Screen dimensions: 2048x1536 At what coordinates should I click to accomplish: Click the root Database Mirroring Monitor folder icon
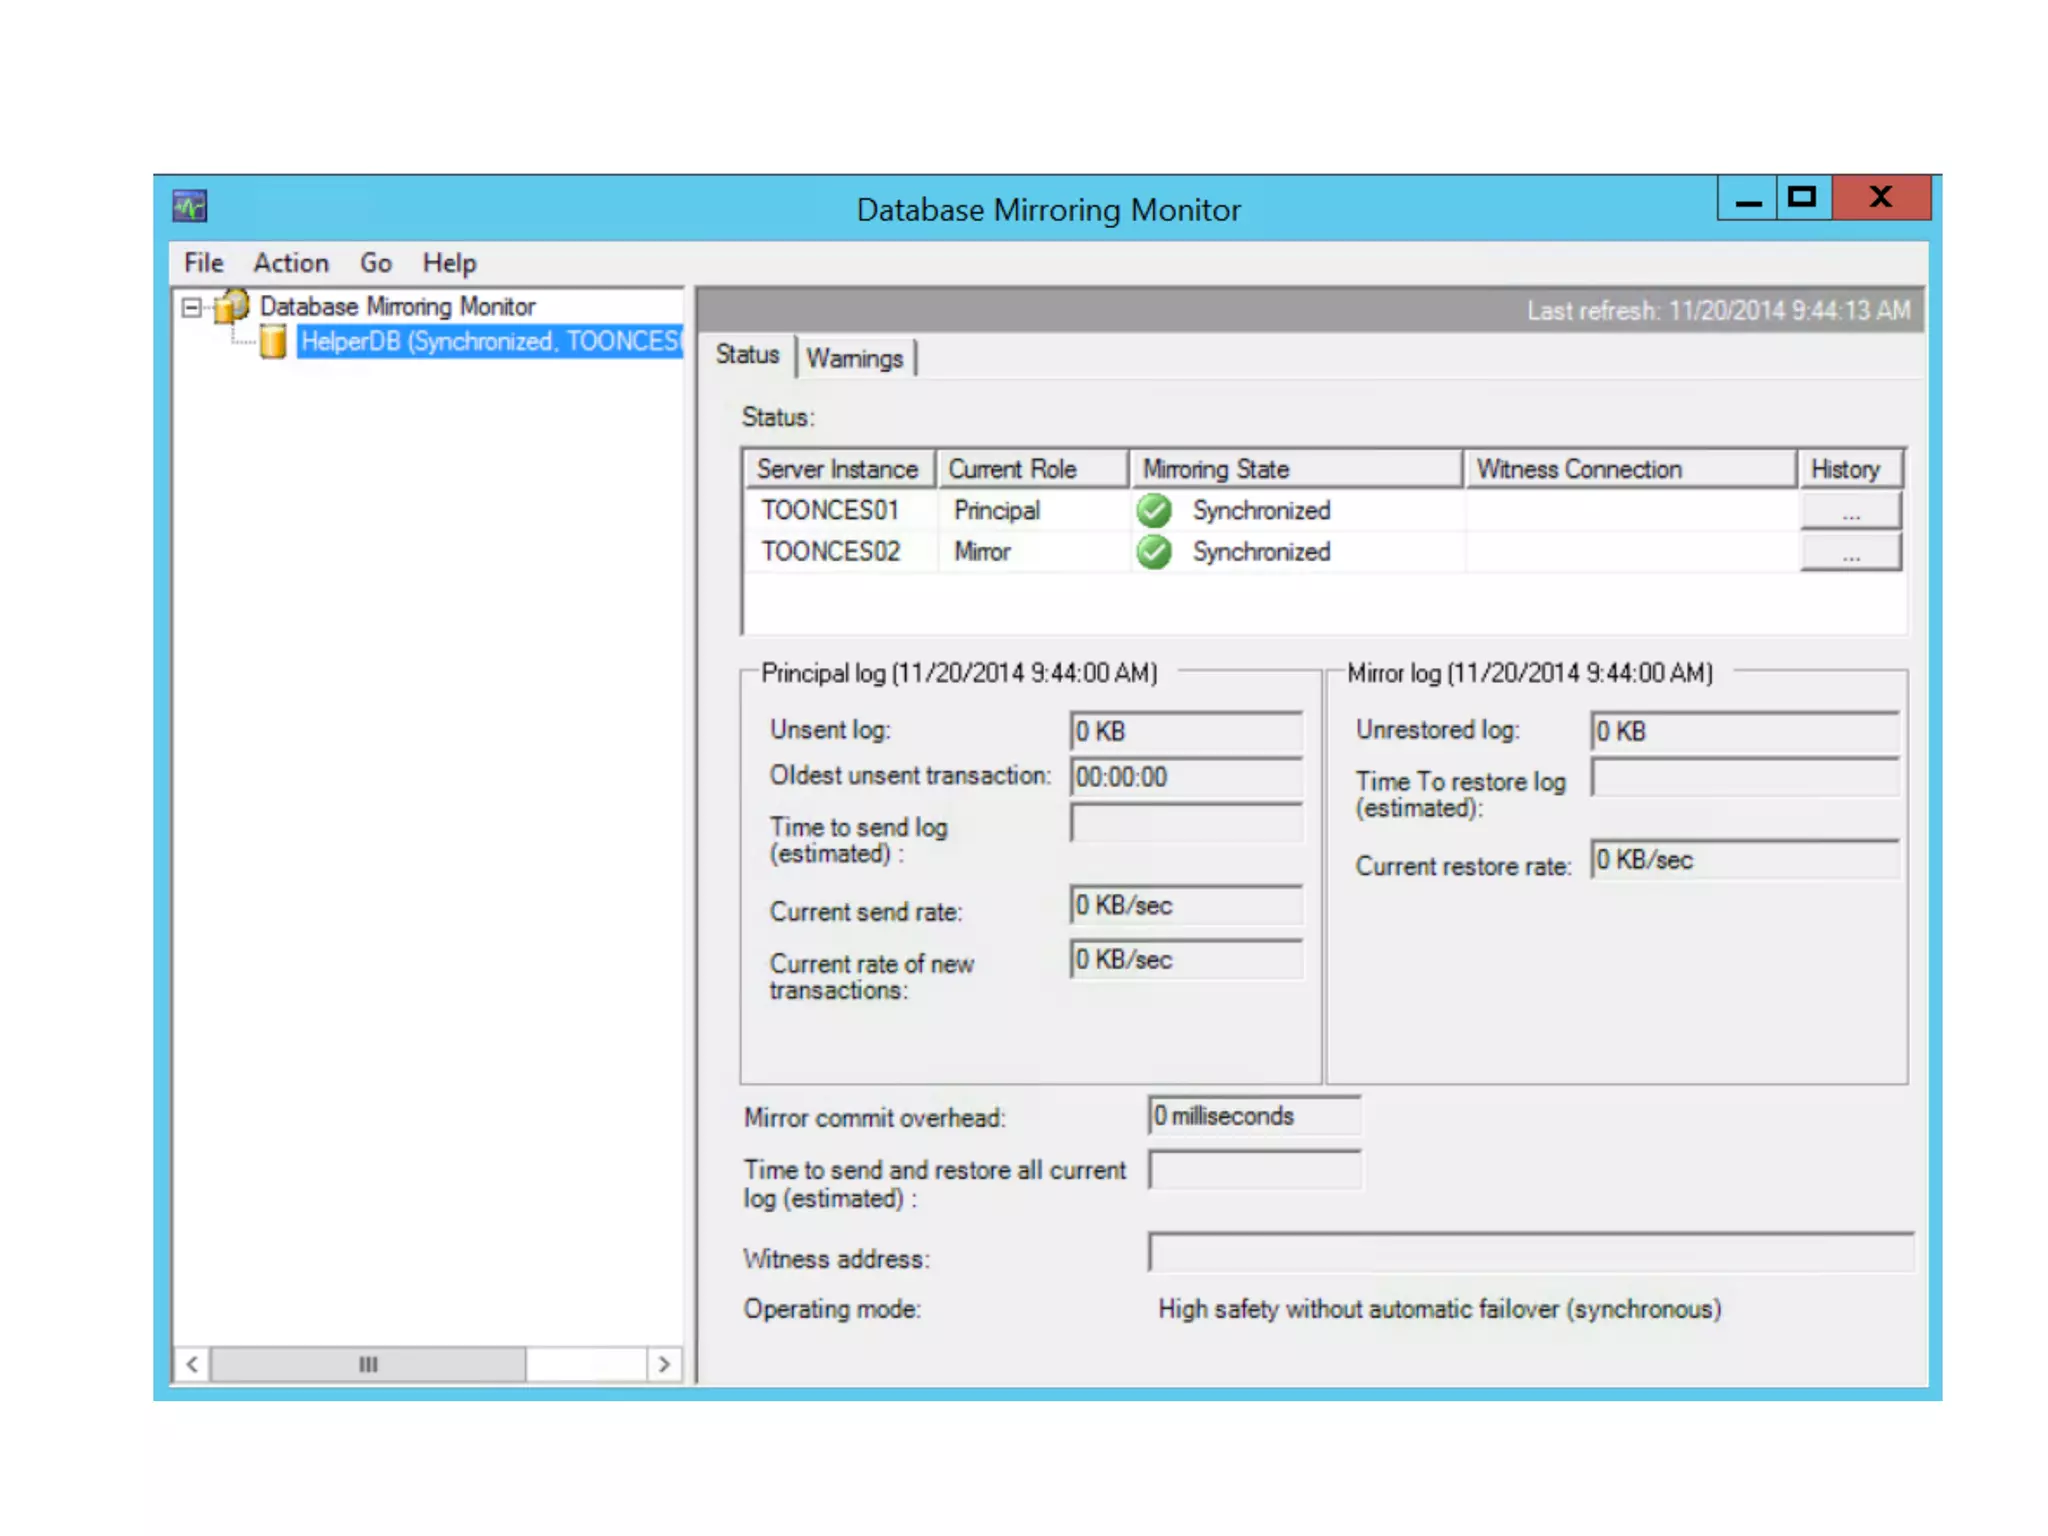pos(232,306)
